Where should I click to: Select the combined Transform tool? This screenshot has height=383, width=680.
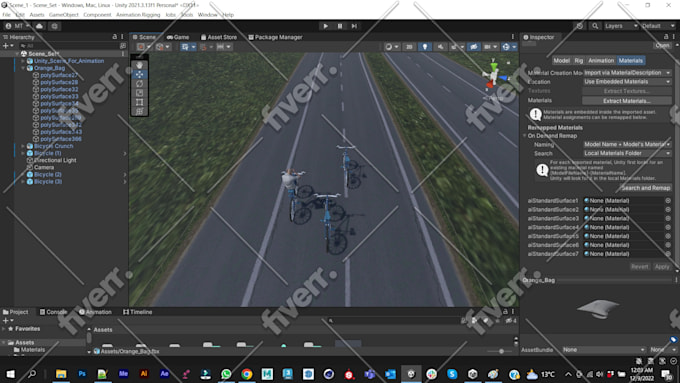(139, 111)
